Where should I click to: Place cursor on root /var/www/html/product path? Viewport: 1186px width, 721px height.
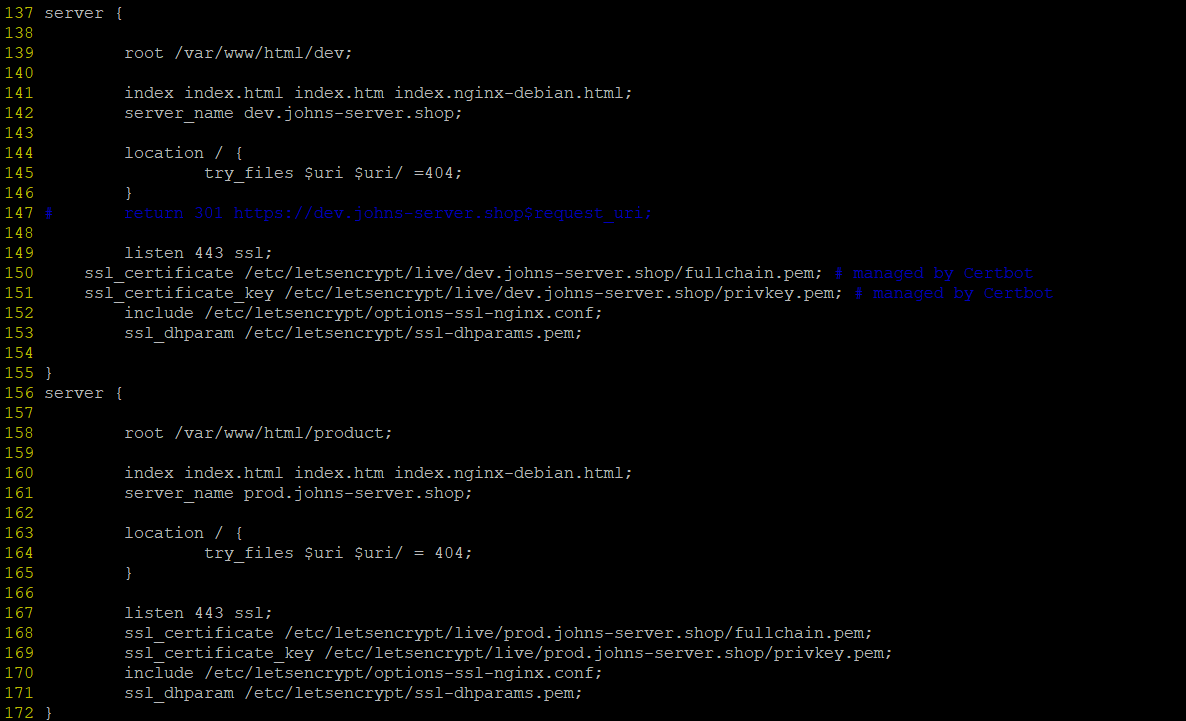[x=283, y=433]
